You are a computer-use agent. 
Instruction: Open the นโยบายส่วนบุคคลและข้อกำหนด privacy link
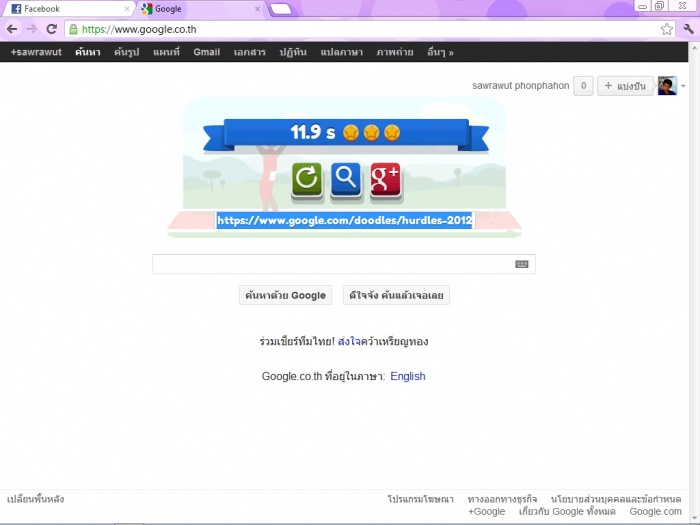click(x=616, y=499)
